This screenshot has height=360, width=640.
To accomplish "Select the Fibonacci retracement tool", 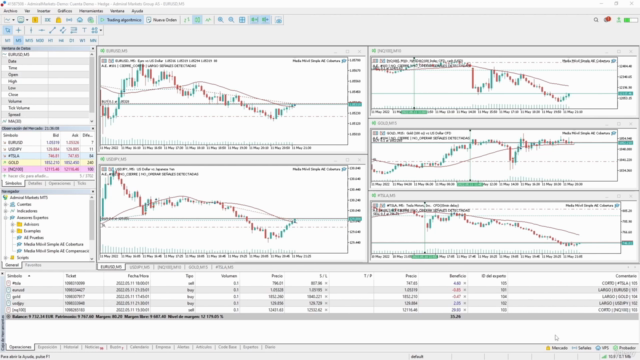I will point(73,30).
